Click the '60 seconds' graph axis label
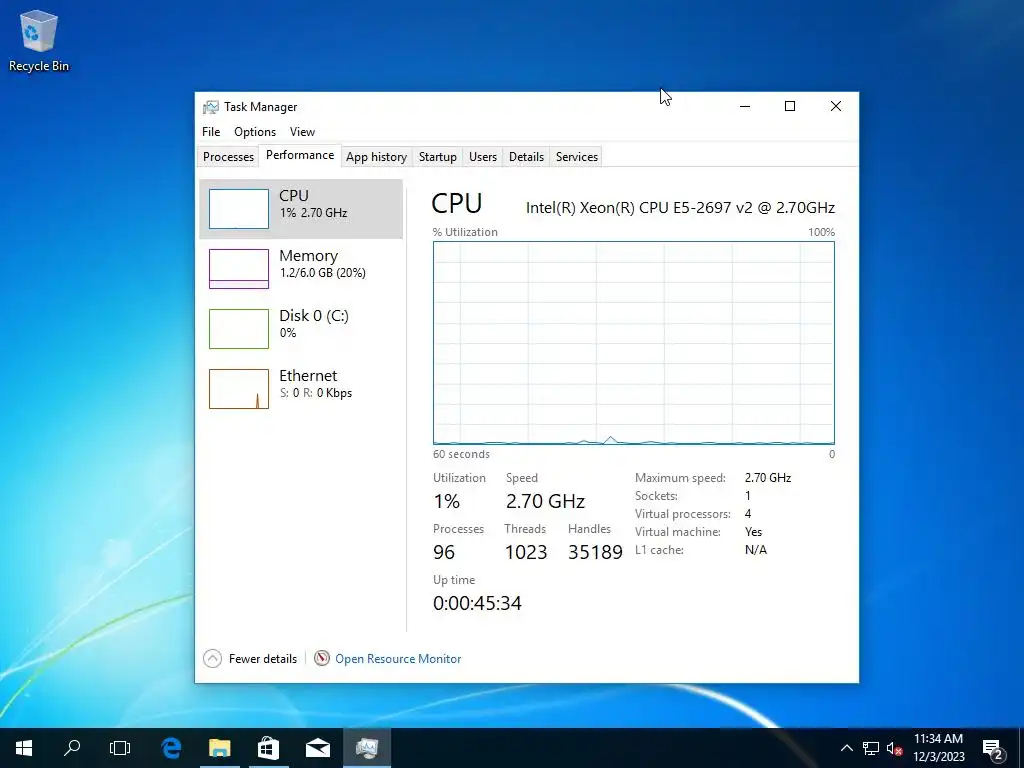Screen dimensions: 1024x768 pyautogui.click(x=461, y=455)
